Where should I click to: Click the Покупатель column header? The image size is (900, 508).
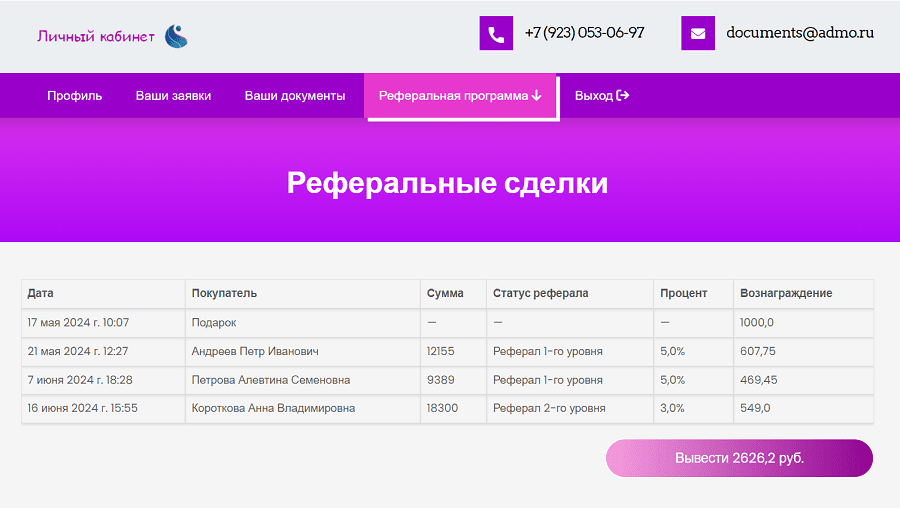pyautogui.click(x=224, y=293)
